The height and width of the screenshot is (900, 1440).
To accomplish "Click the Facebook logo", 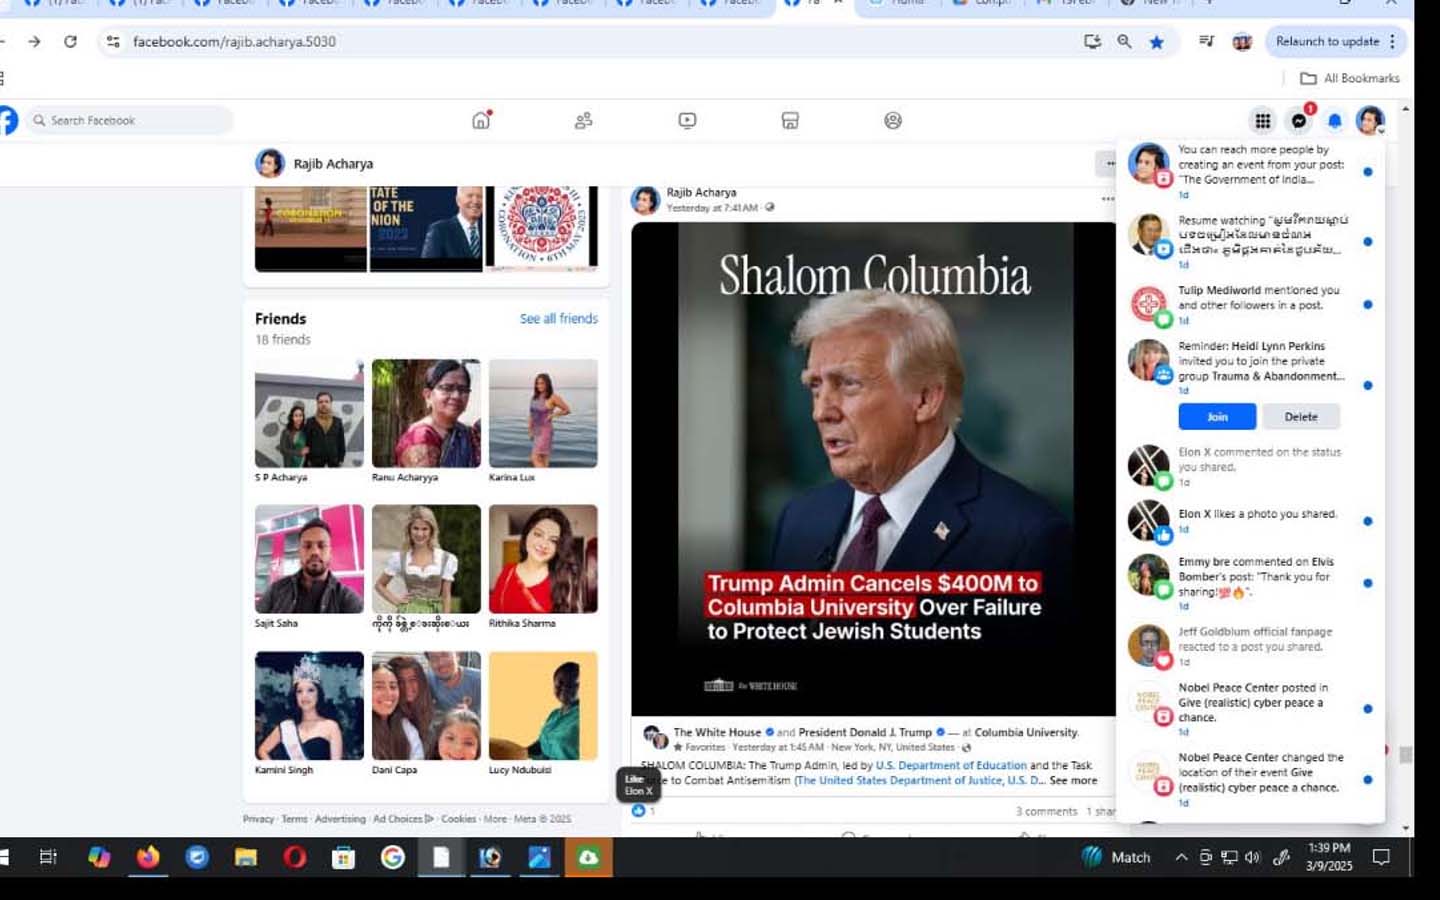I will (8, 120).
